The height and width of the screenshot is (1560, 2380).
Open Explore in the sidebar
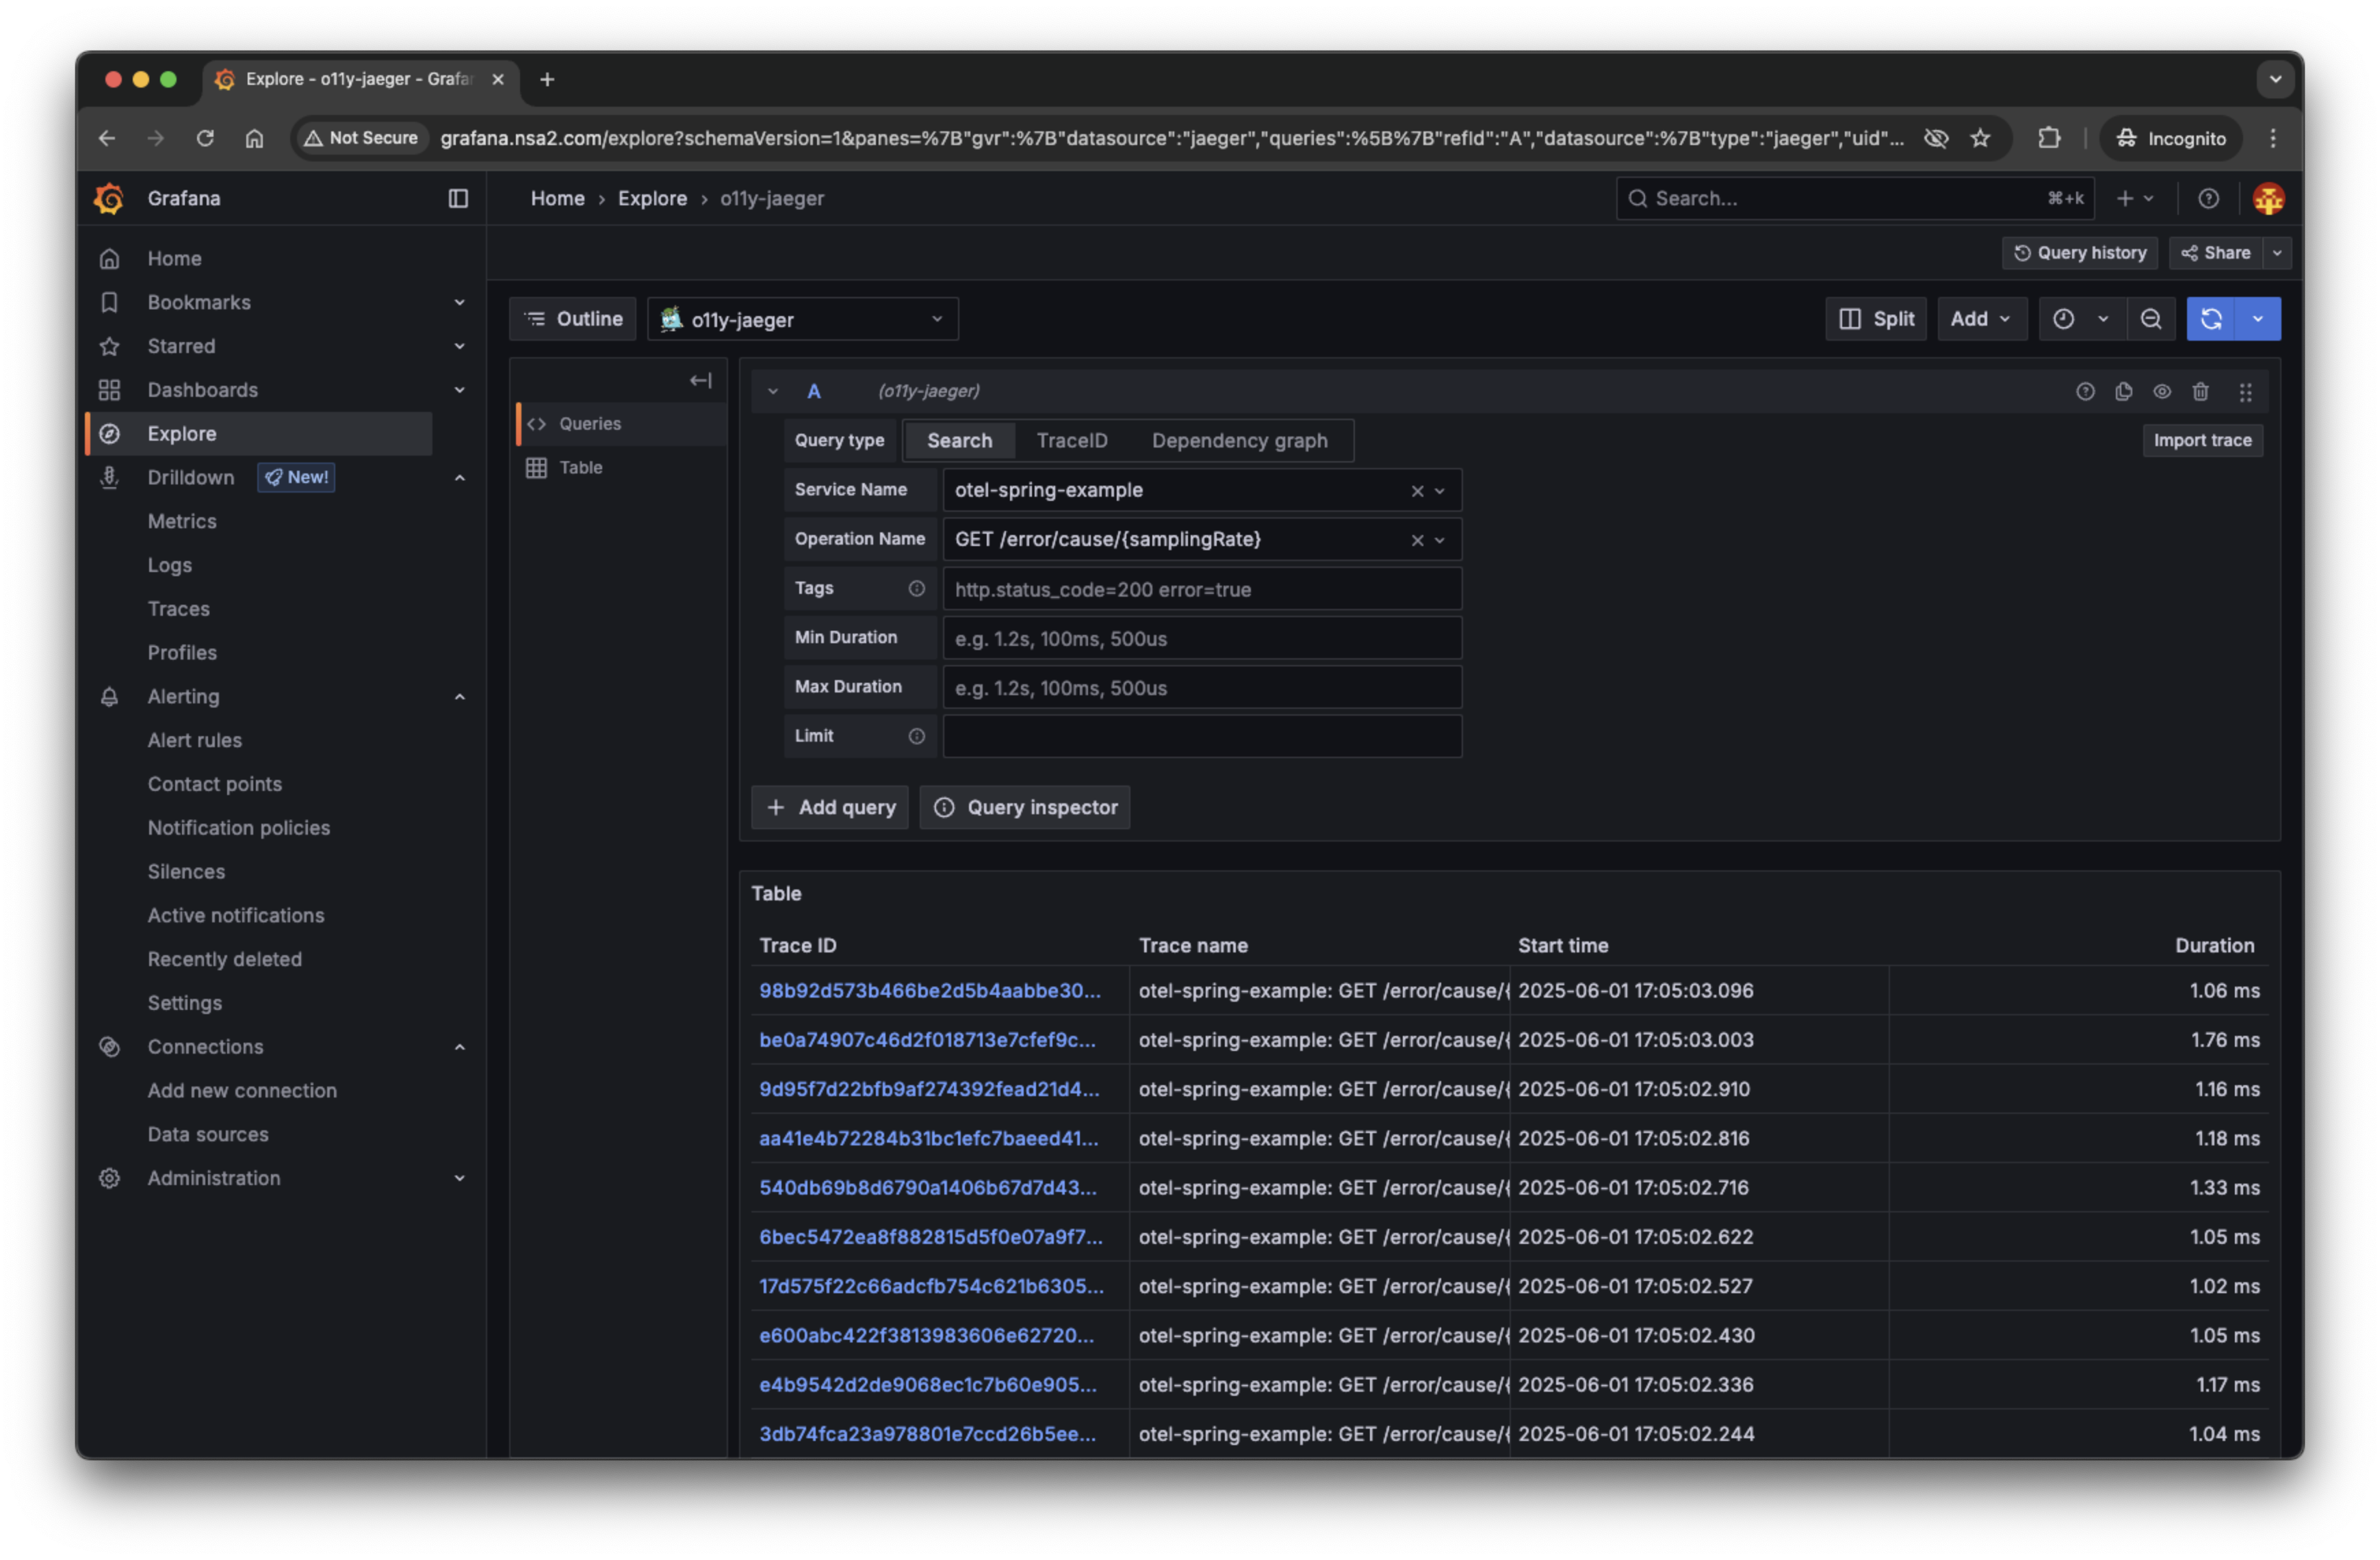pyautogui.click(x=260, y=434)
